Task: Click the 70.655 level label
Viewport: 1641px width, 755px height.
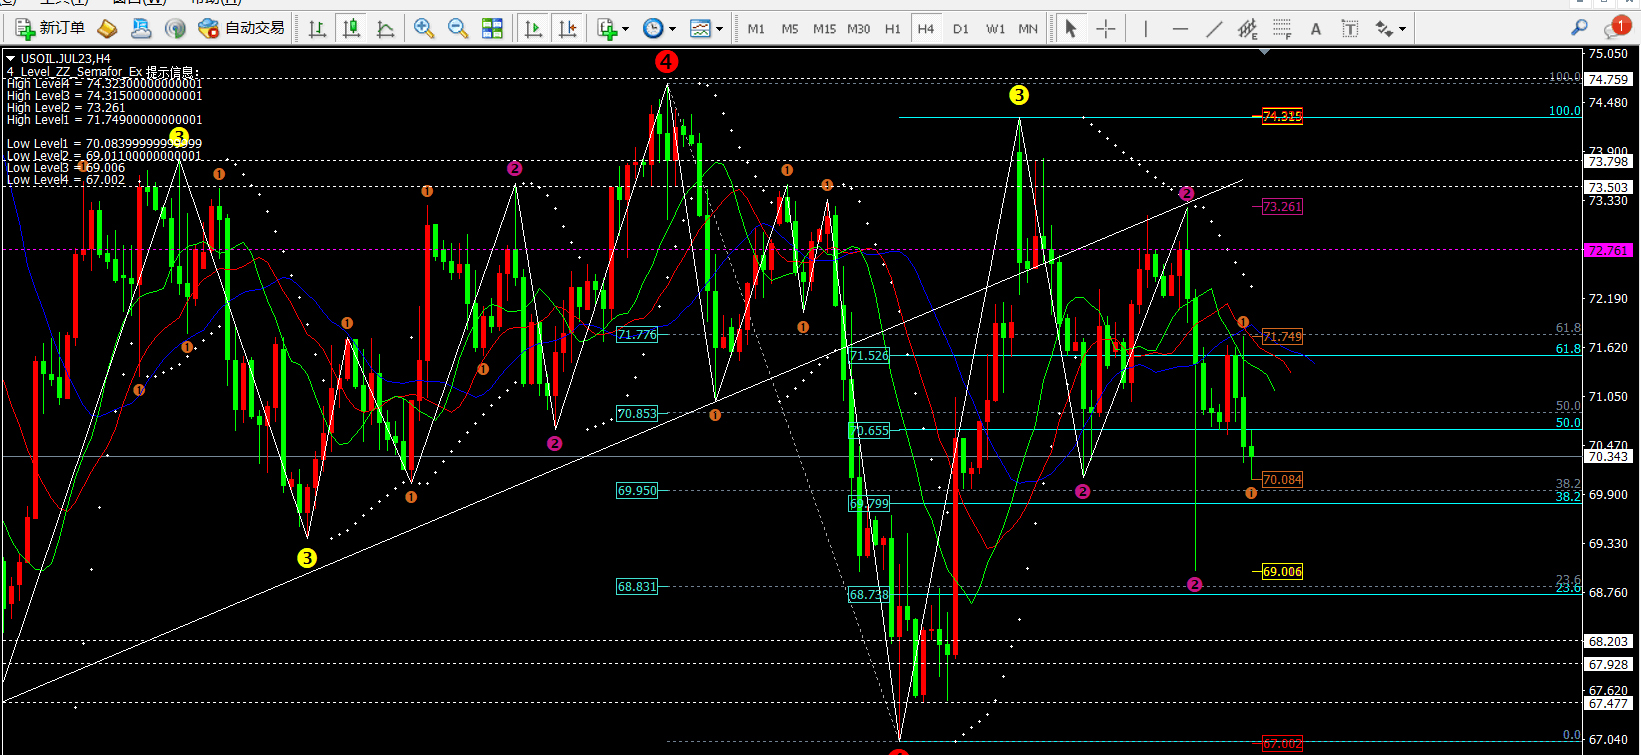Action: click(869, 431)
